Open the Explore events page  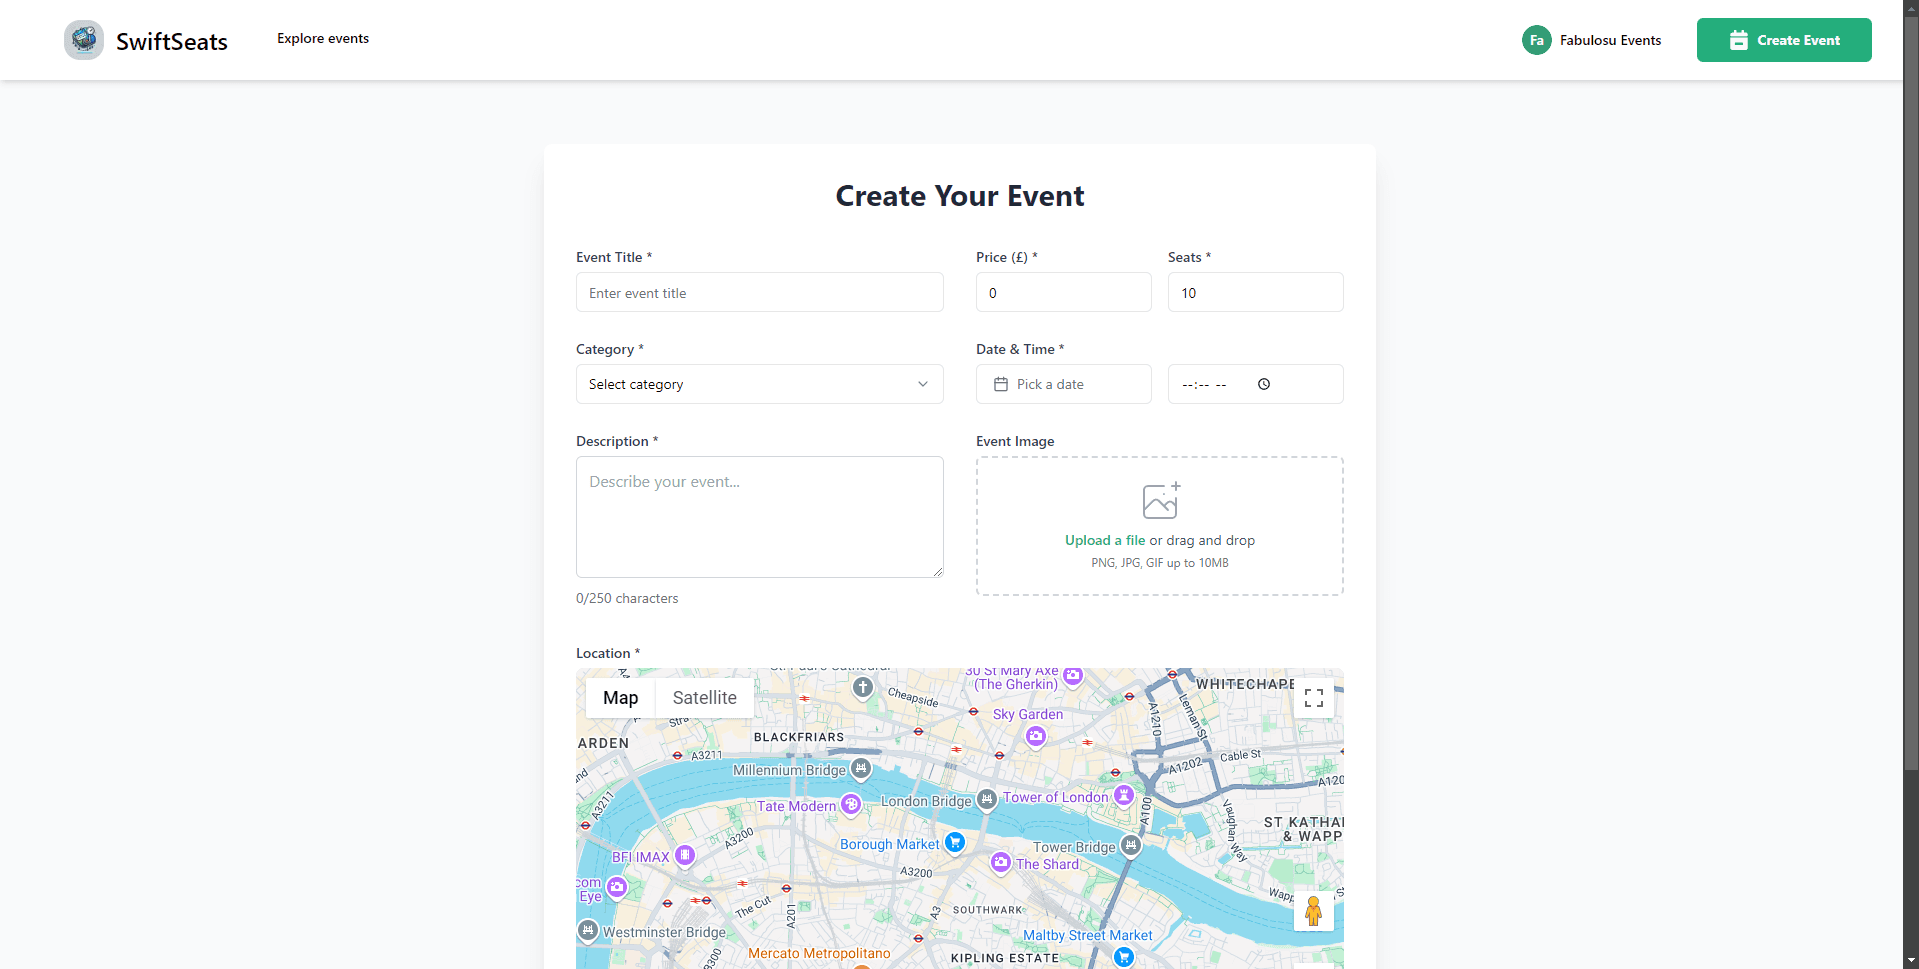pos(322,38)
